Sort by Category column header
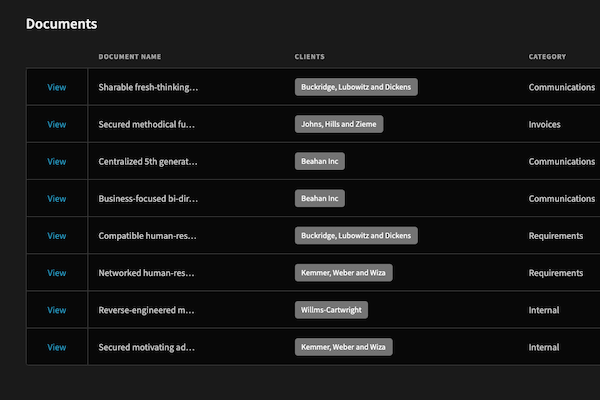The height and width of the screenshot is (400, 600). click(547, 57)
